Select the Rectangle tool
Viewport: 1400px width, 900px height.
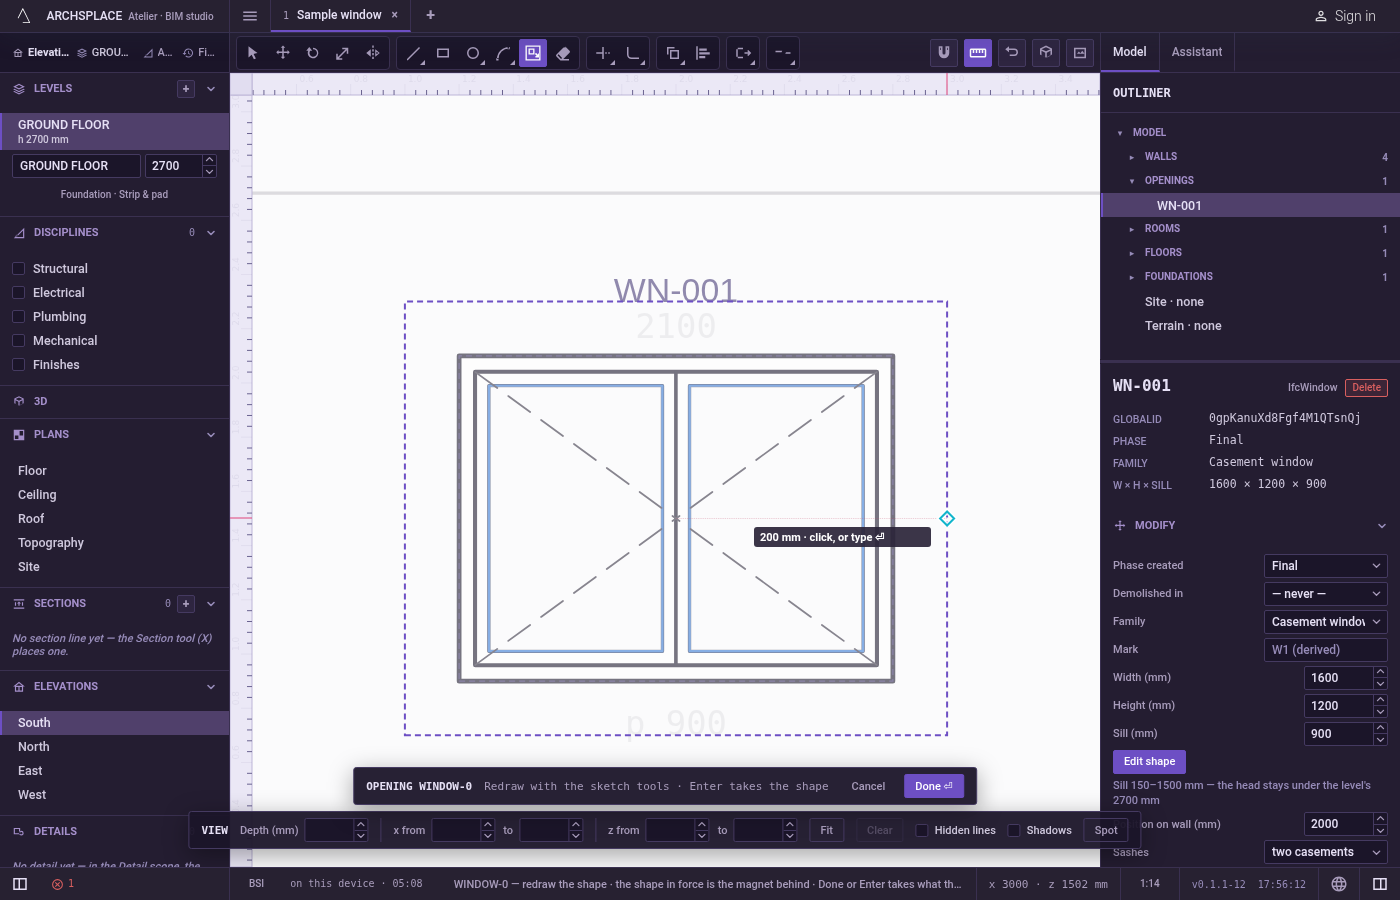[443, 53]
